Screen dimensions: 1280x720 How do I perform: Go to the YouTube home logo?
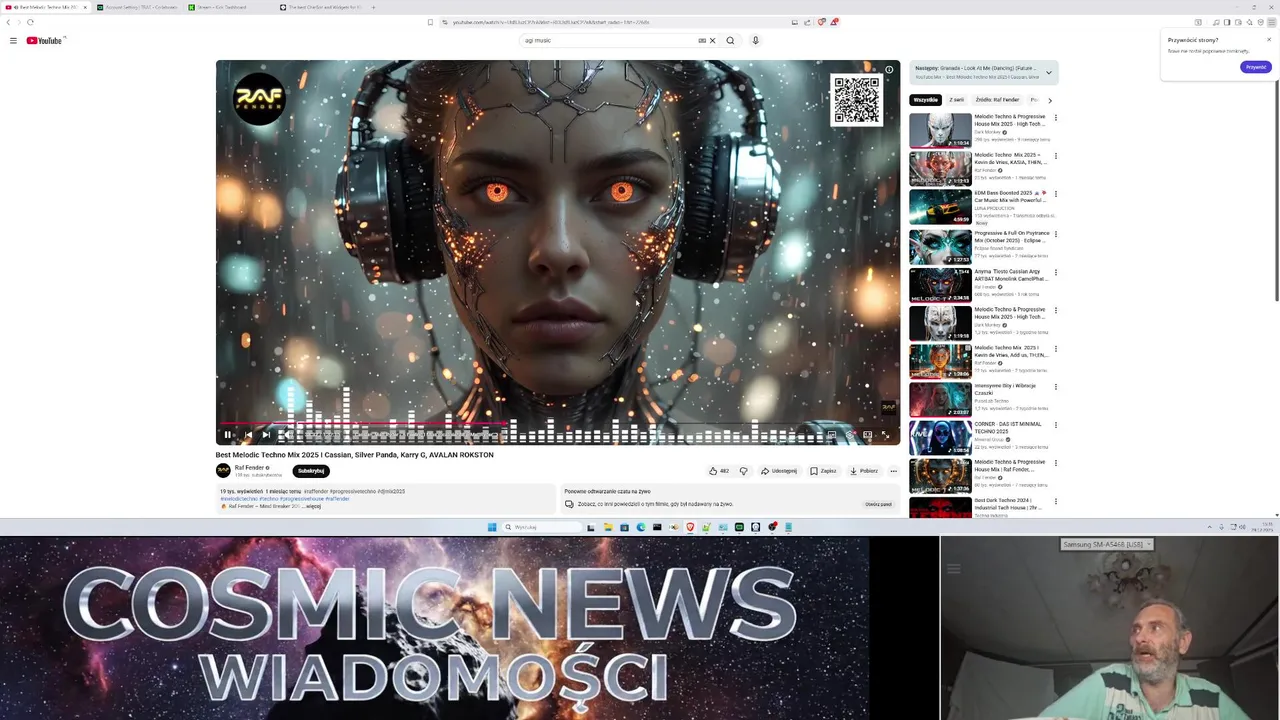coord(44,41)
